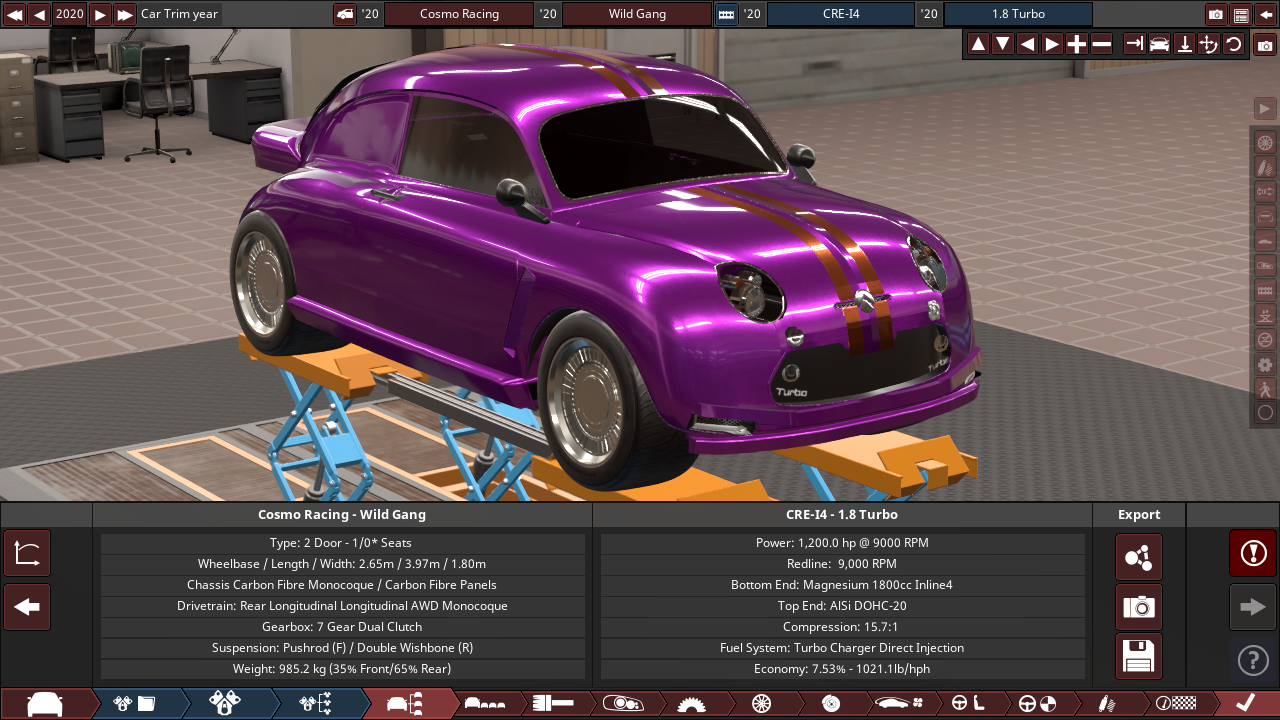Click the drop-to-ground arrow icon

pyautogui.click(x=1184, y=44)
